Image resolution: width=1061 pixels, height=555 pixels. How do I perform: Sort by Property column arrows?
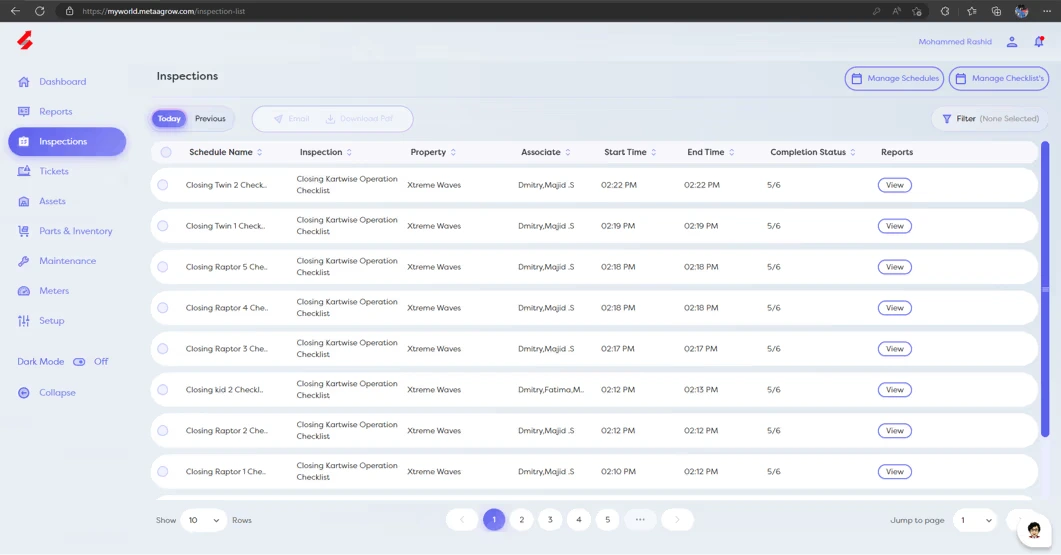point(453,152)
